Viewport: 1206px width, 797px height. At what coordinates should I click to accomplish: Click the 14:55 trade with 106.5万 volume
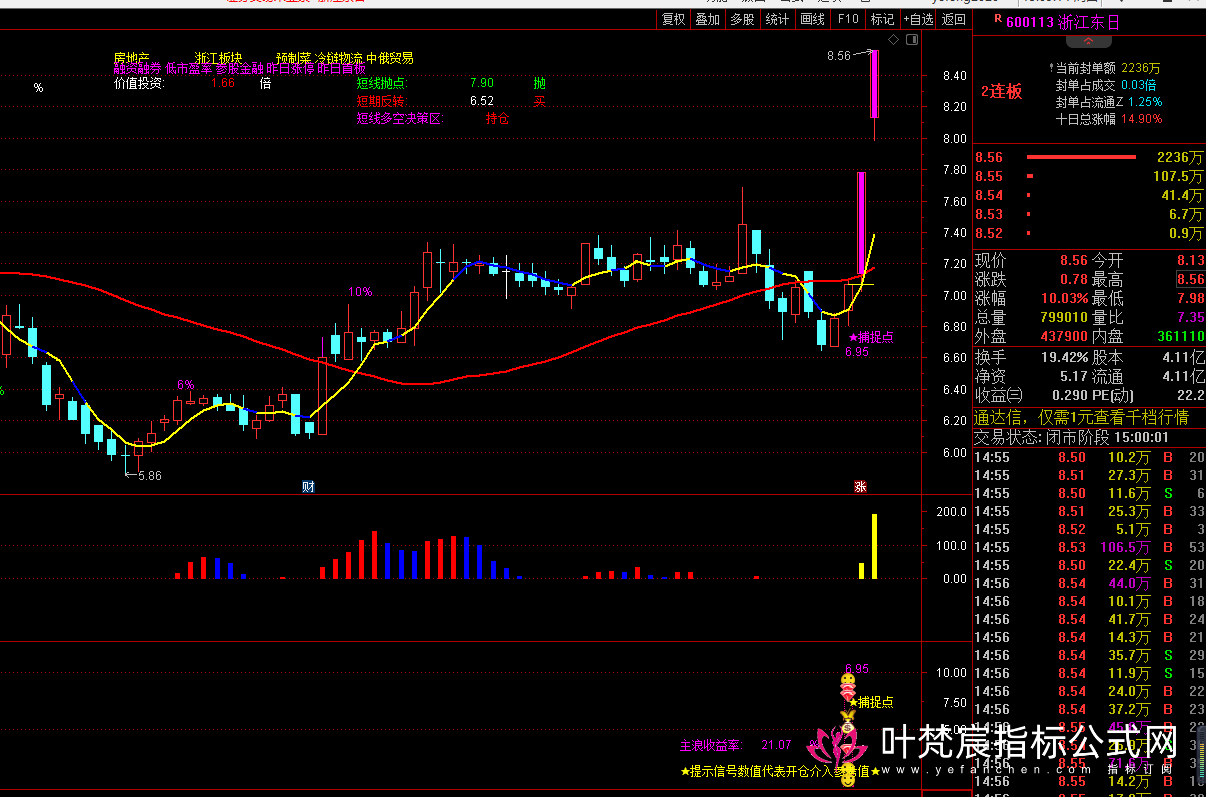[1089, 547]
